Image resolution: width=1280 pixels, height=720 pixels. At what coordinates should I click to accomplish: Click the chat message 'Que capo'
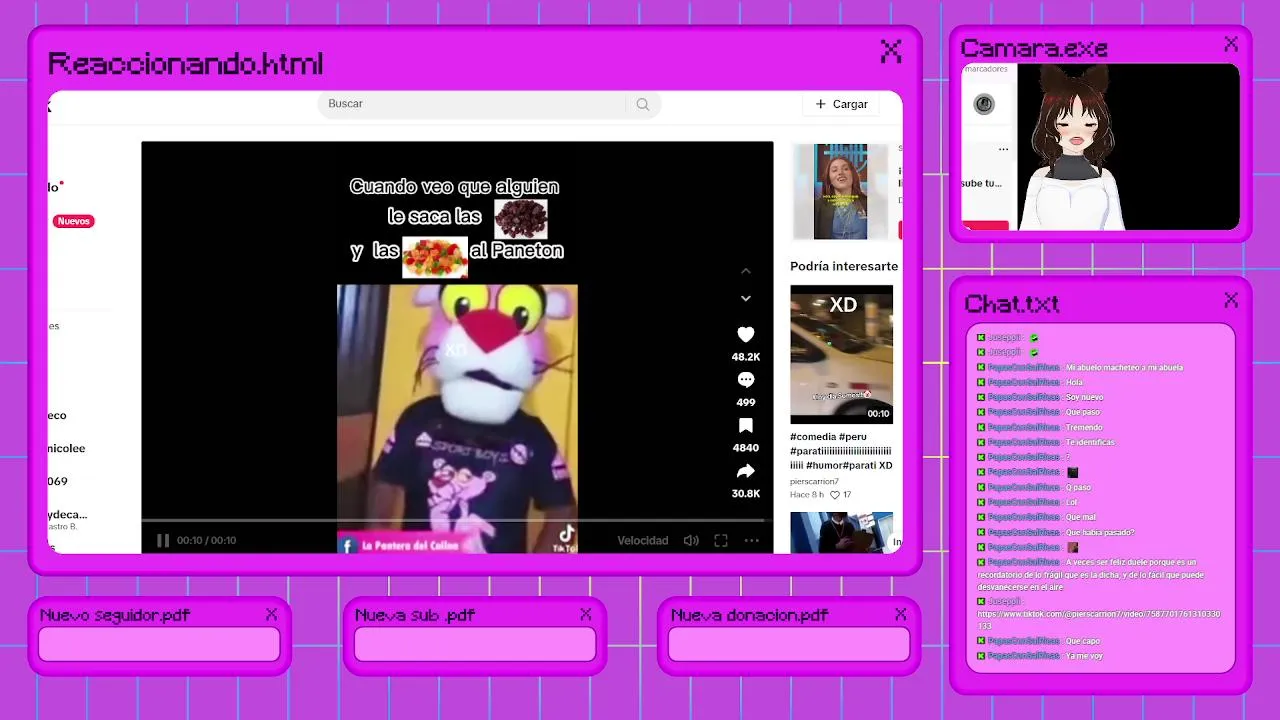(1083, 641)
